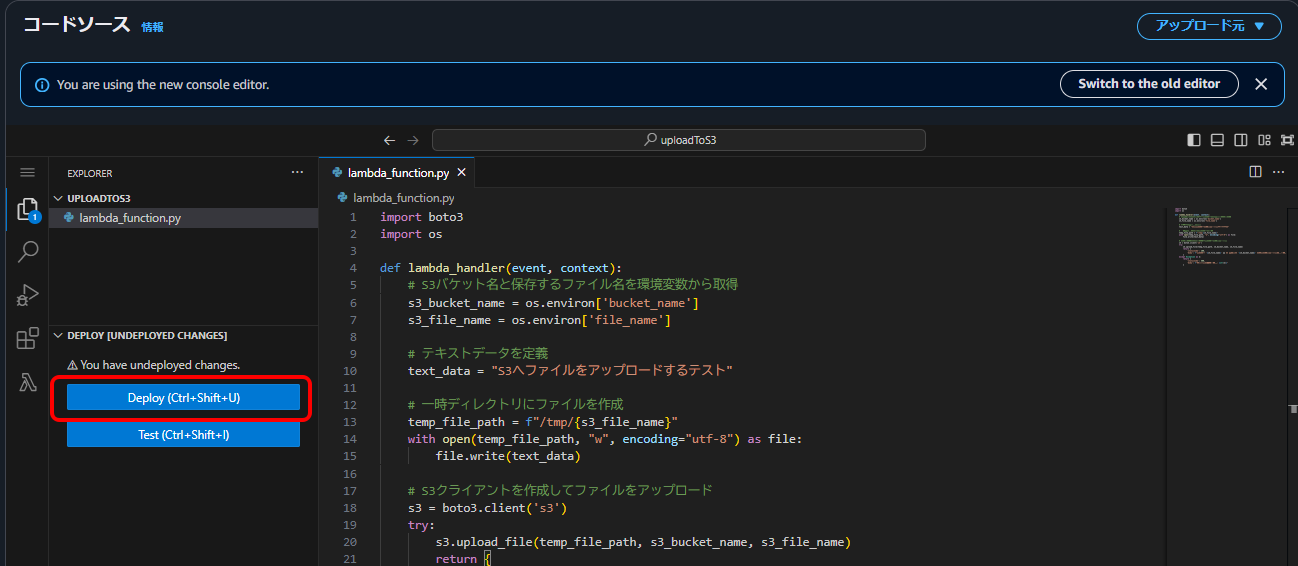Click the EXPLORER panel title
Viewport: 1298px width, 566px height.
pyautogui.click(x=90, y=173)
